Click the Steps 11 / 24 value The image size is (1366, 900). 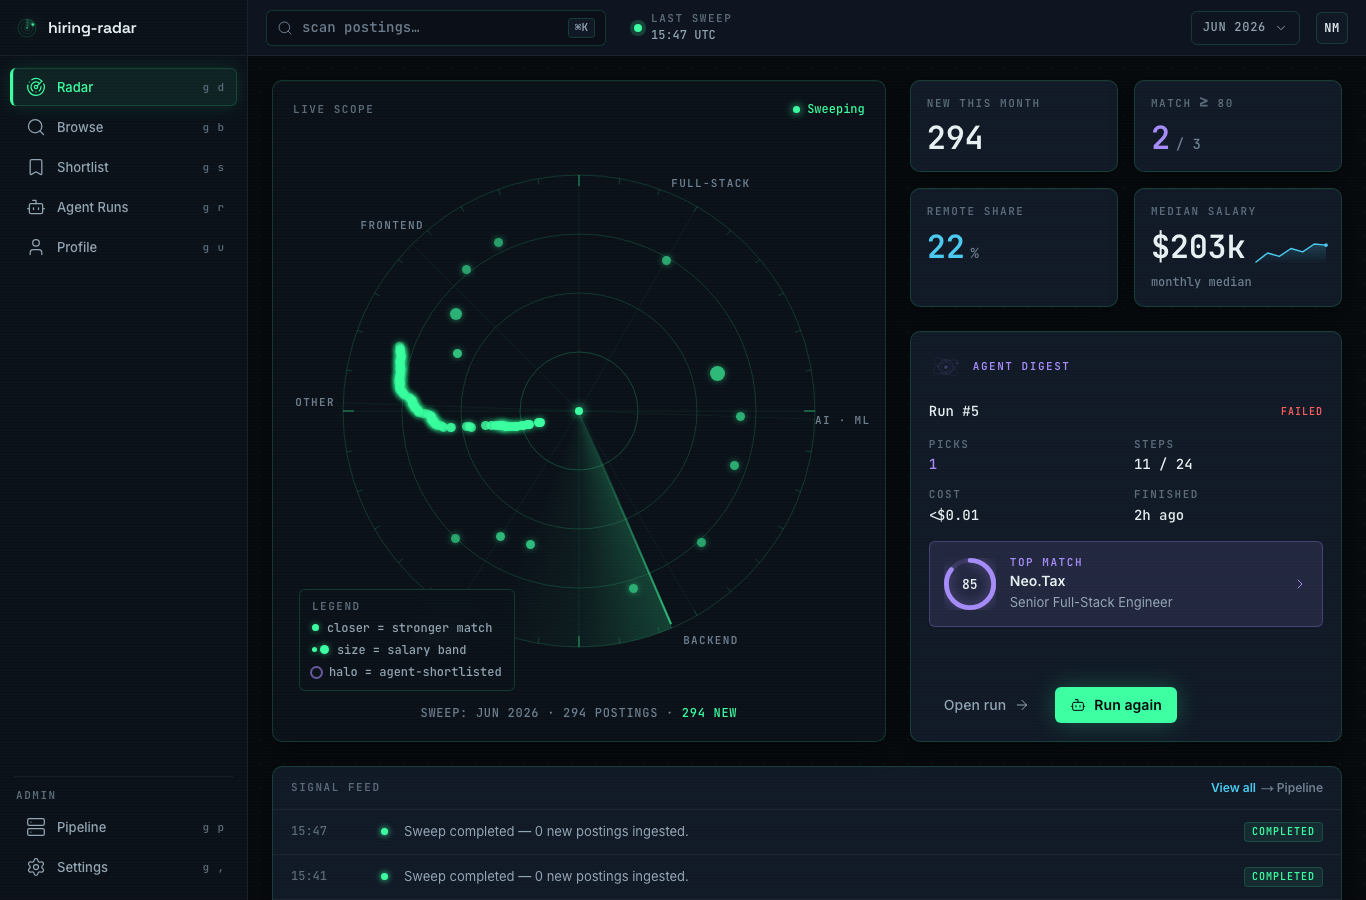point(1163,464)
